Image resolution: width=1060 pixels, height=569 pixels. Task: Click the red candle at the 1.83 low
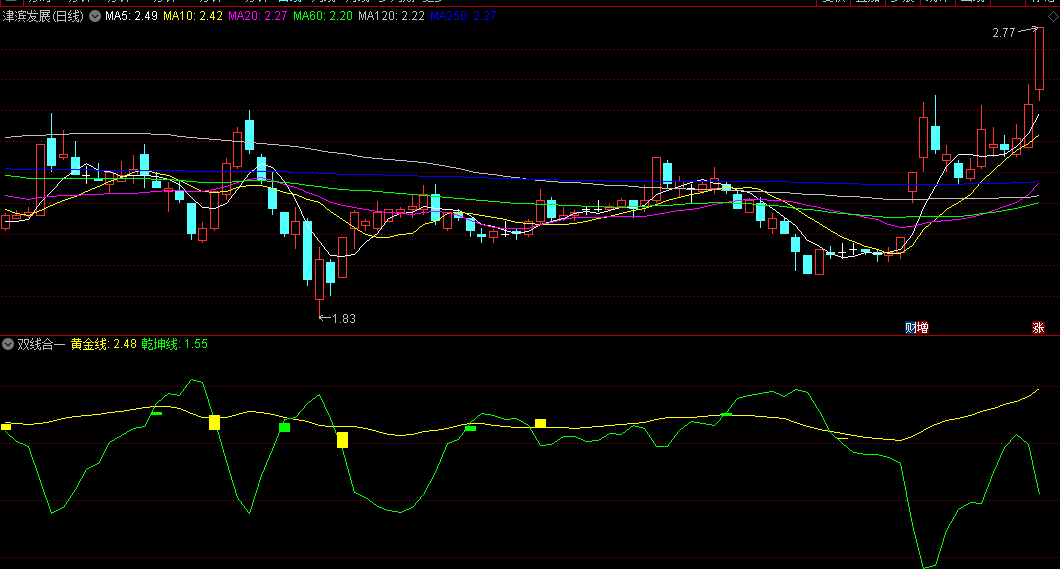[x=320, y=279]
